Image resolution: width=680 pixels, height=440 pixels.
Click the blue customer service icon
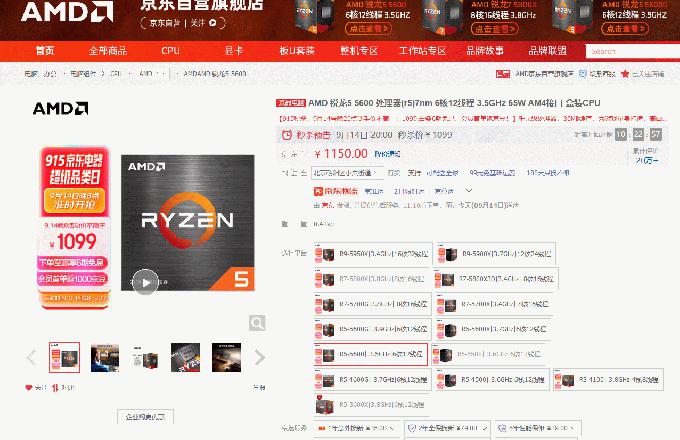[583, 74]
